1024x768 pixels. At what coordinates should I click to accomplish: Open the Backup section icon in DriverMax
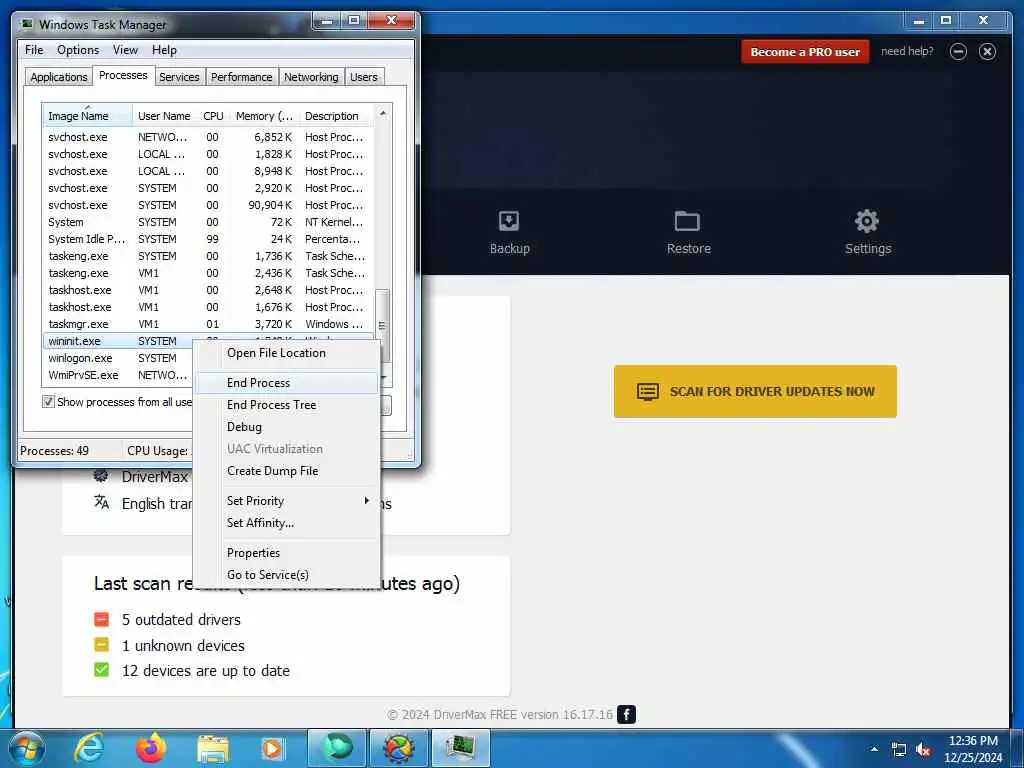tap(509, 221)
